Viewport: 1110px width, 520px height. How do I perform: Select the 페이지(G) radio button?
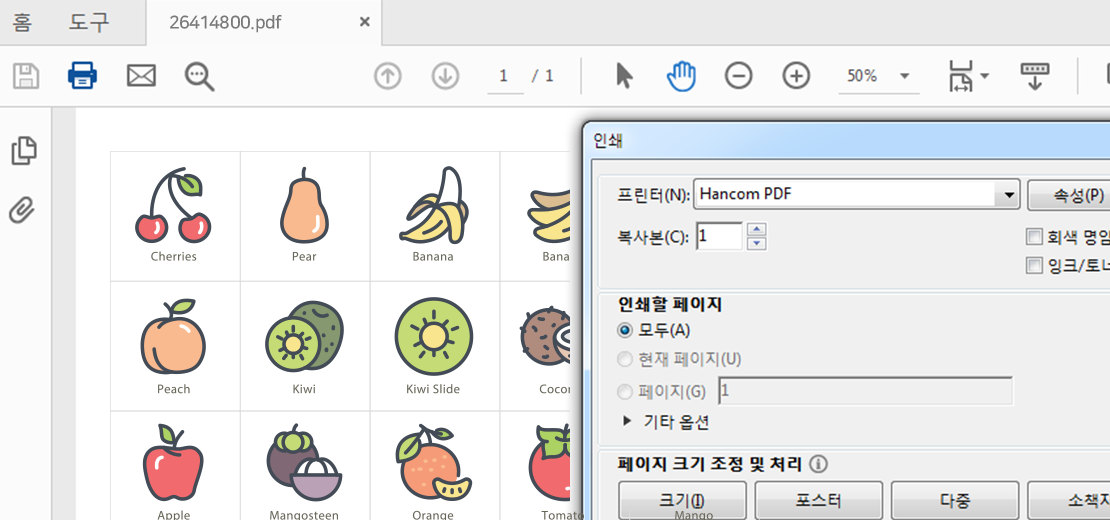click(x=624, y=391)
